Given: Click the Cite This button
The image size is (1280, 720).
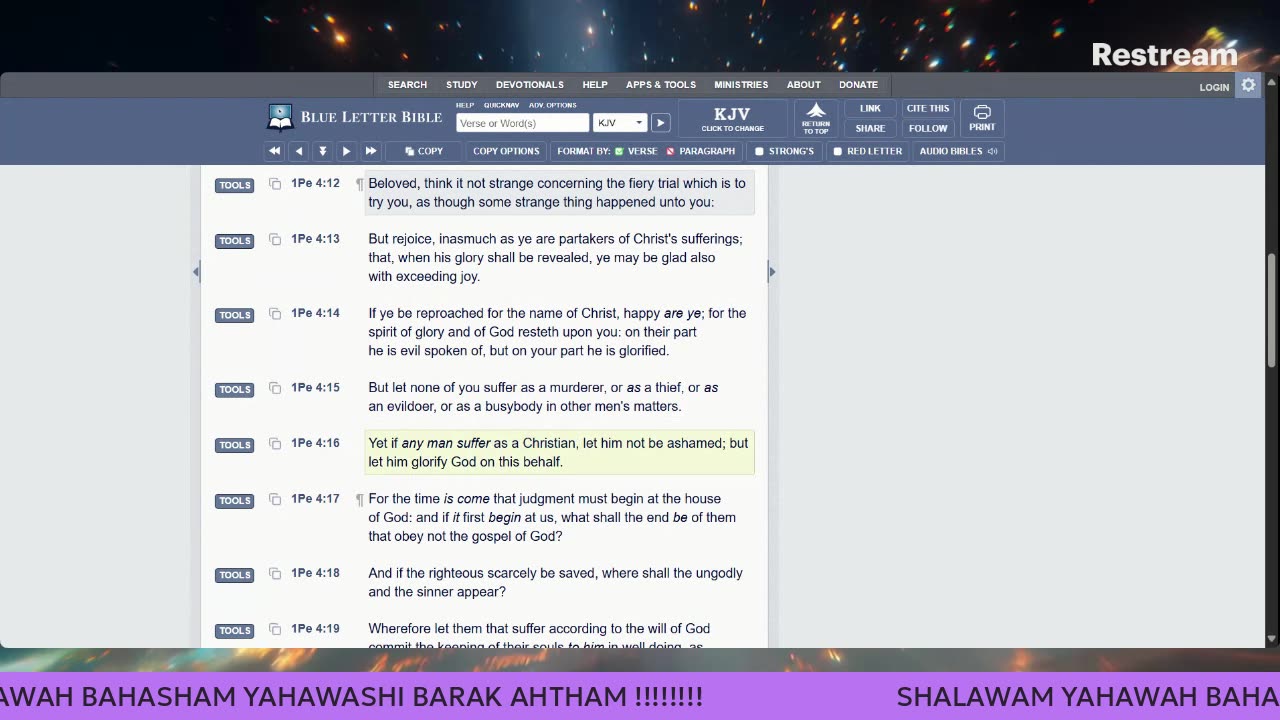Looking at the screenshot, I should pyautogui.click(x=928, y=108).
